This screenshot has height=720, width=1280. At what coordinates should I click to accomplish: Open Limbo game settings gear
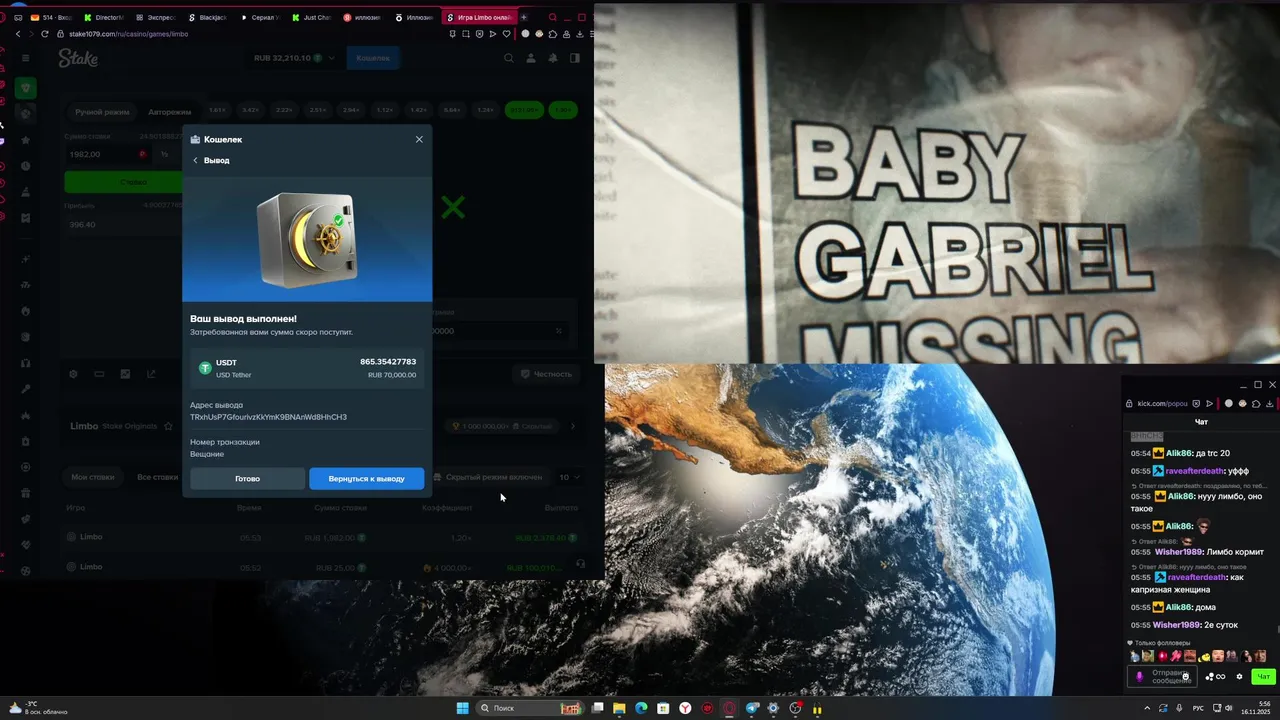[73, 374]
